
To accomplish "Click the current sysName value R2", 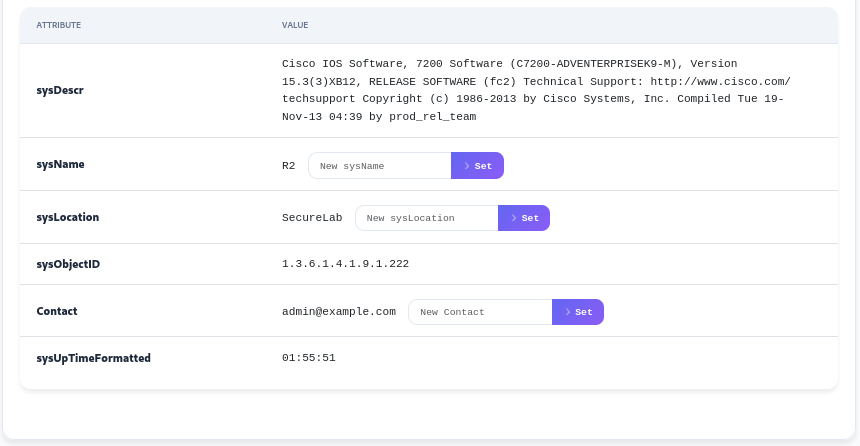I will pos(289,166).
